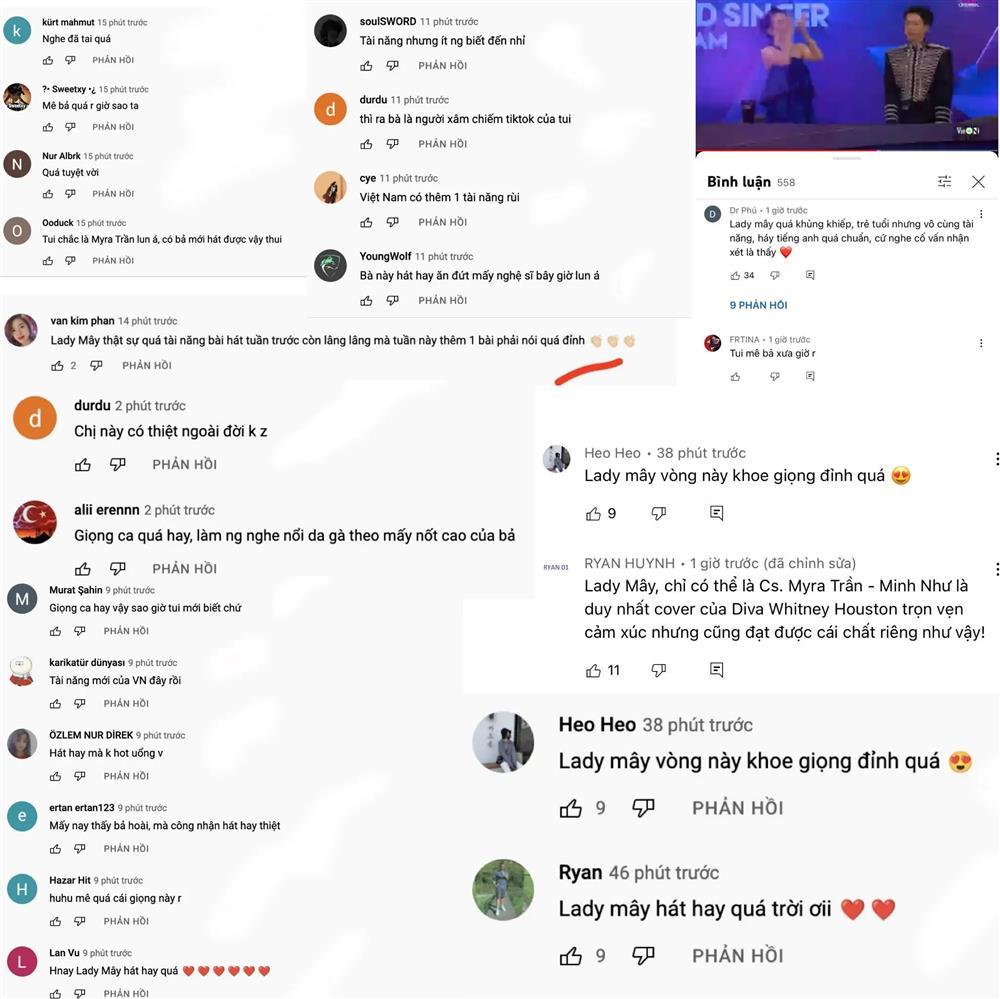Open the comment sort filter icon
Screen dimensions: 1000x999
click(x=945, y=182)
